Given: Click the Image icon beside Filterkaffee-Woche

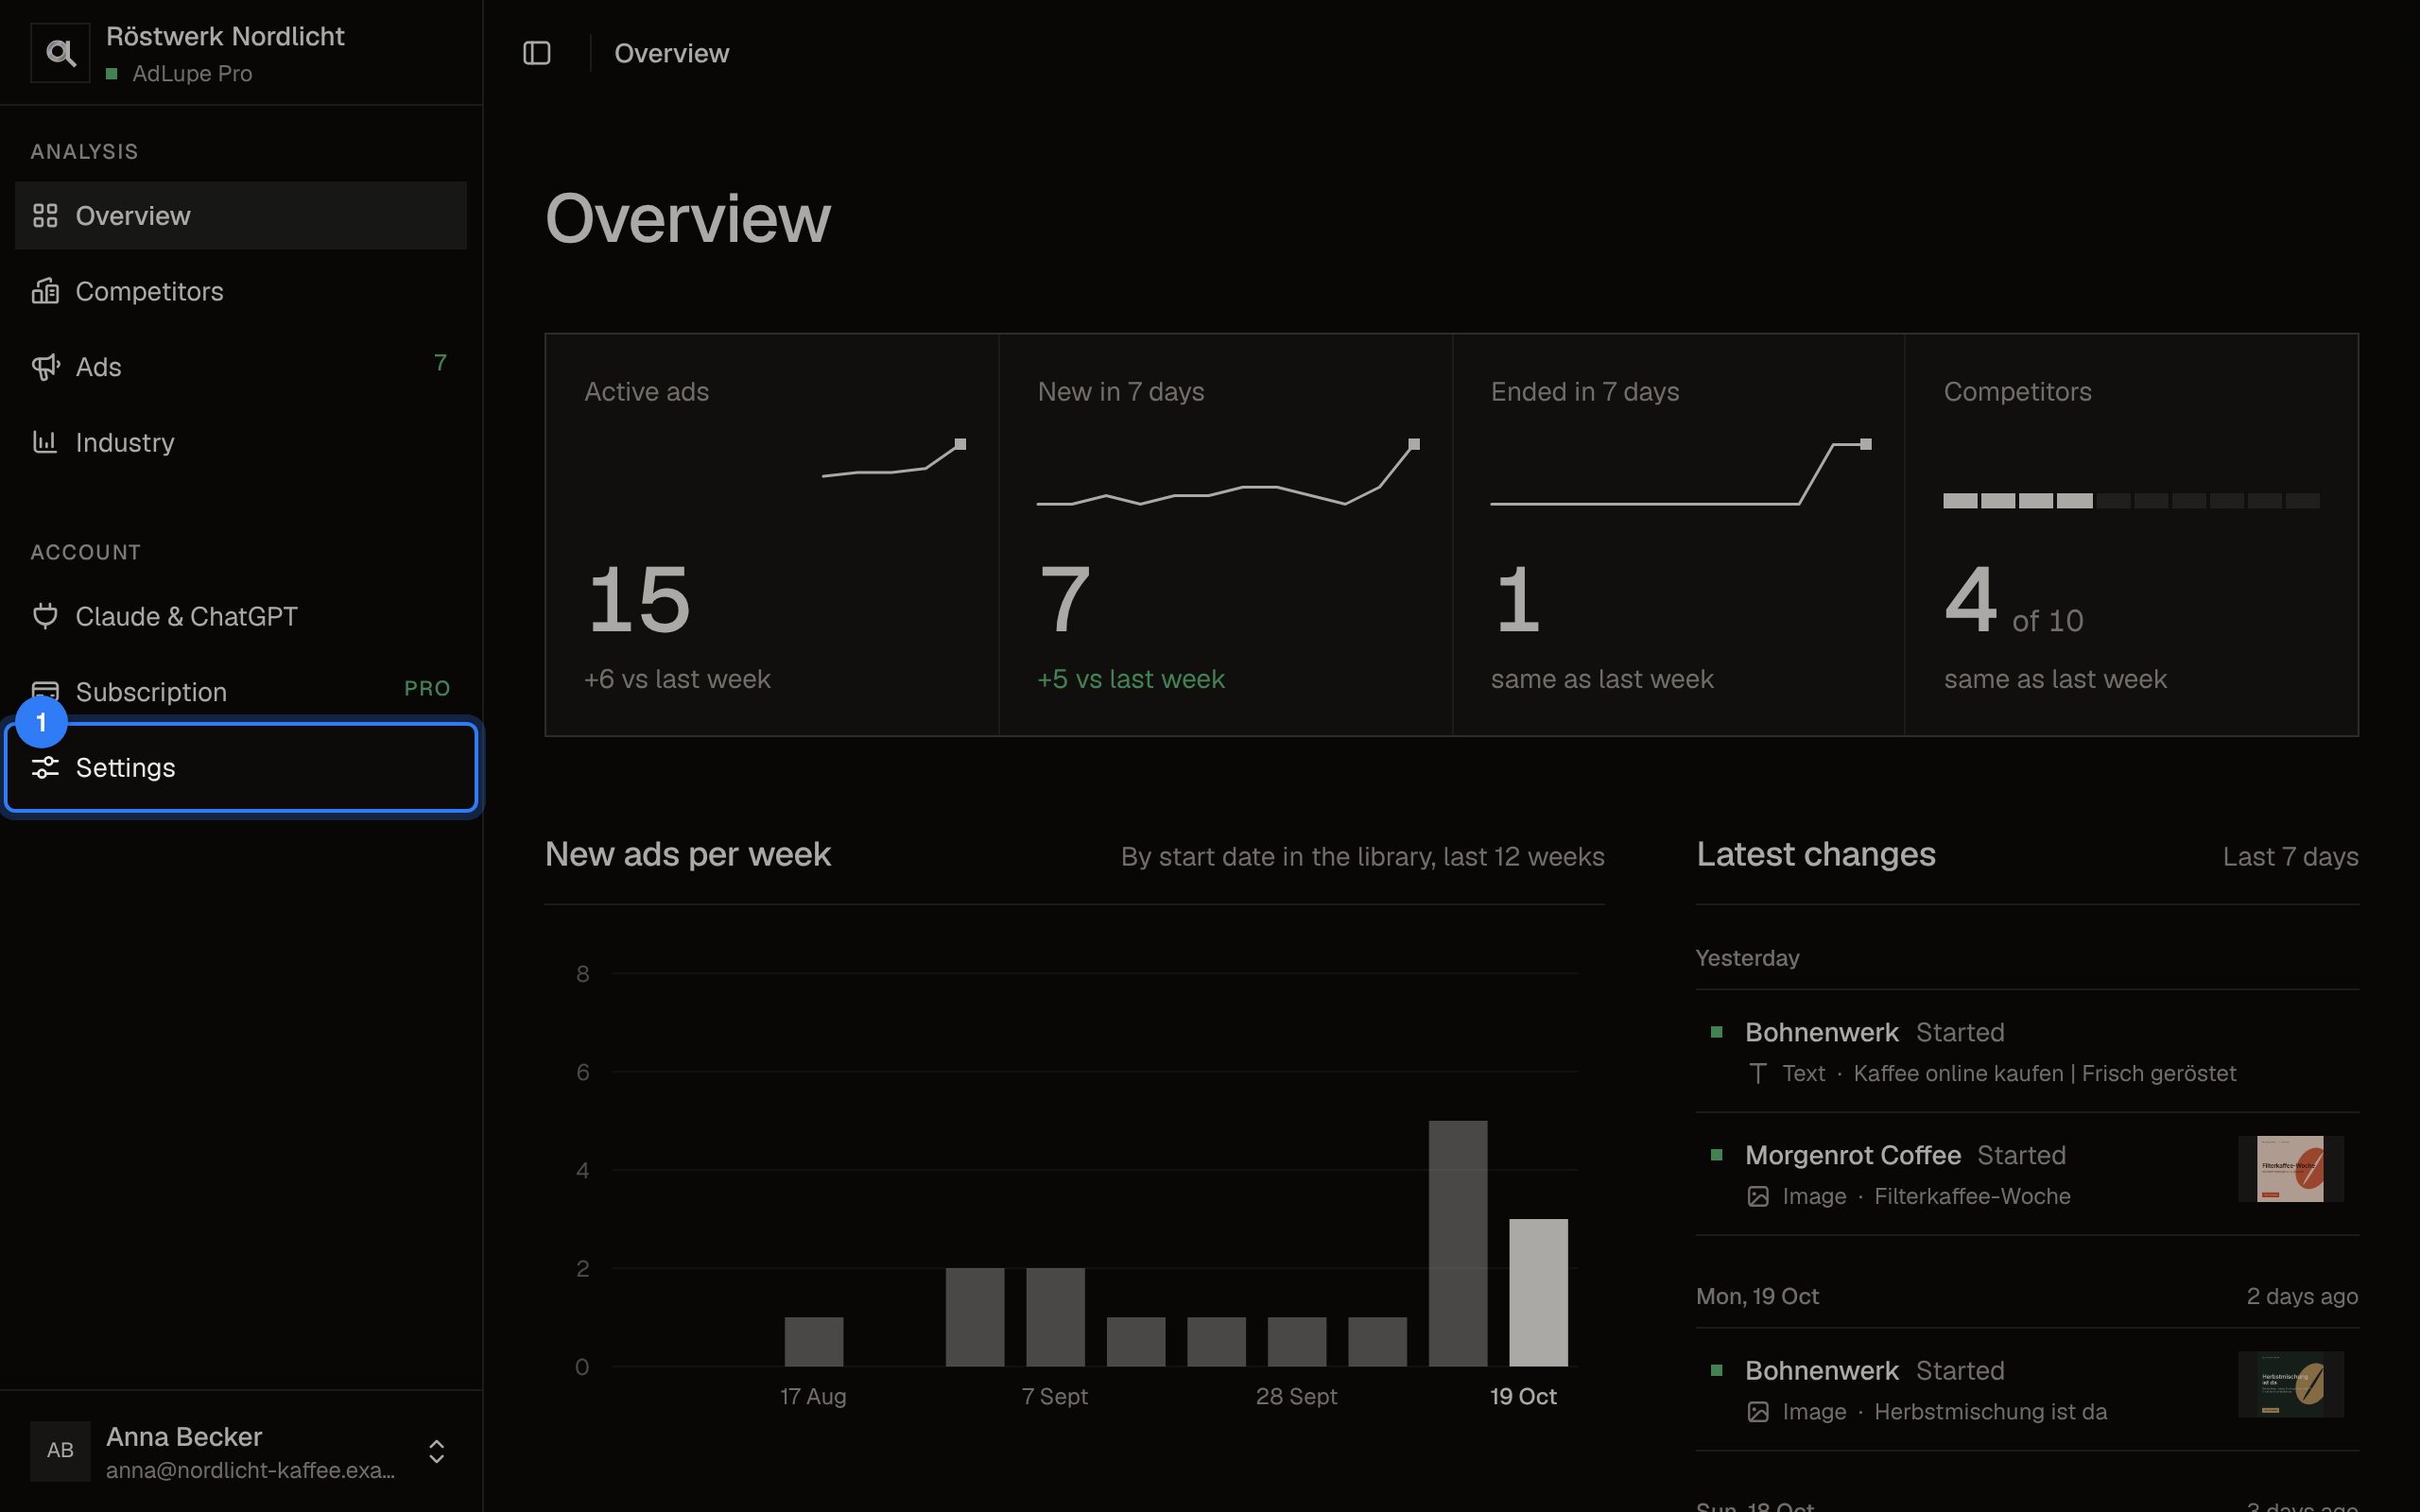Looking at the screenshot, I should click(1758, 1196).
